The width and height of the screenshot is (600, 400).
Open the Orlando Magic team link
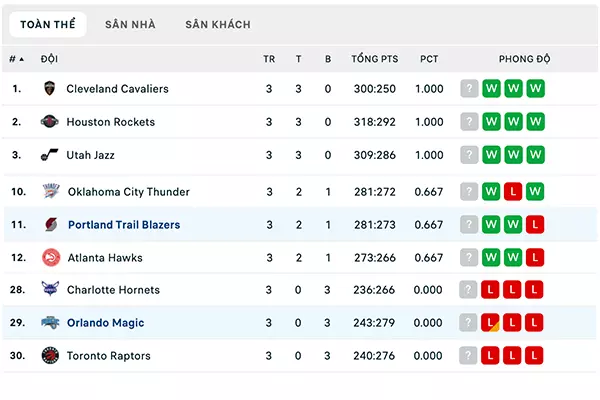coord(106,323)
